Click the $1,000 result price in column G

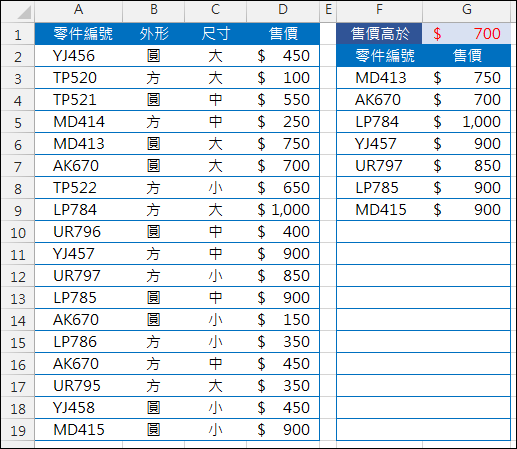click(467, 122)
